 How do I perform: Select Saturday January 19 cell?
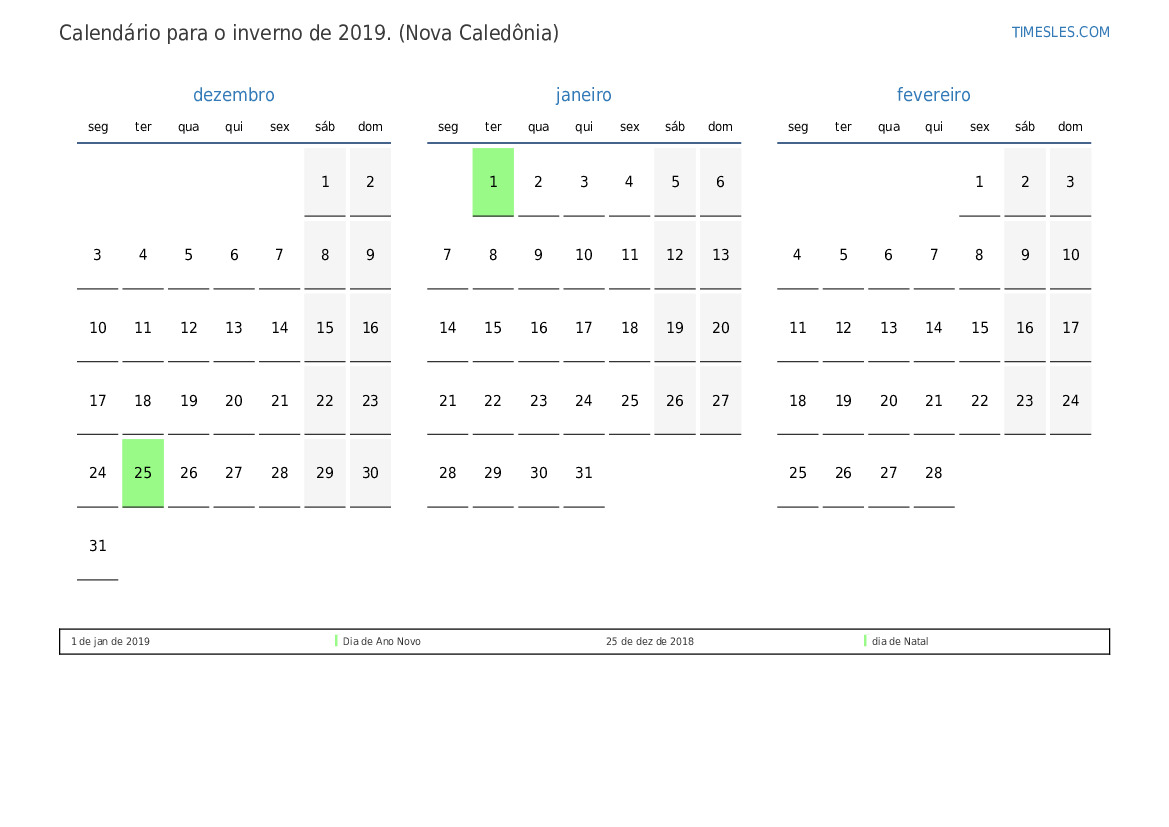[x=675, y=327]
